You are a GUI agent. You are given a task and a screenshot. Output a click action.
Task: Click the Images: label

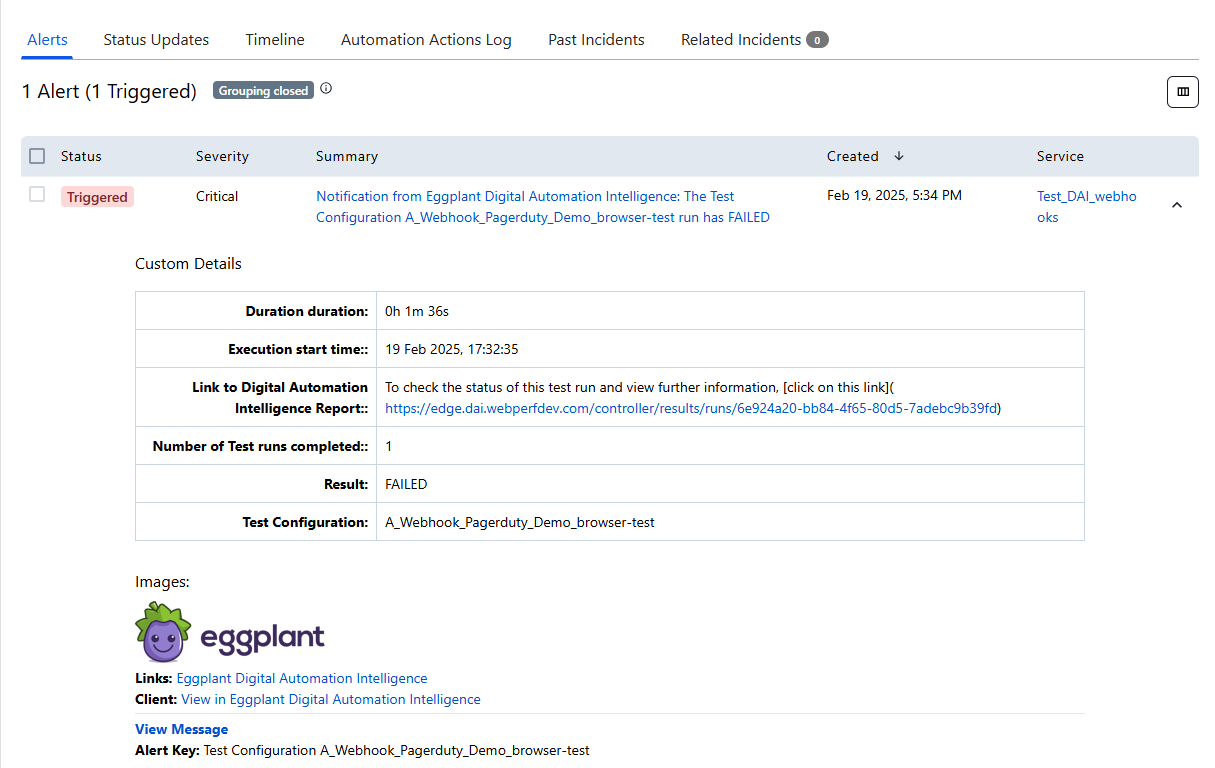pyautogui.click(x=162, y=581)
